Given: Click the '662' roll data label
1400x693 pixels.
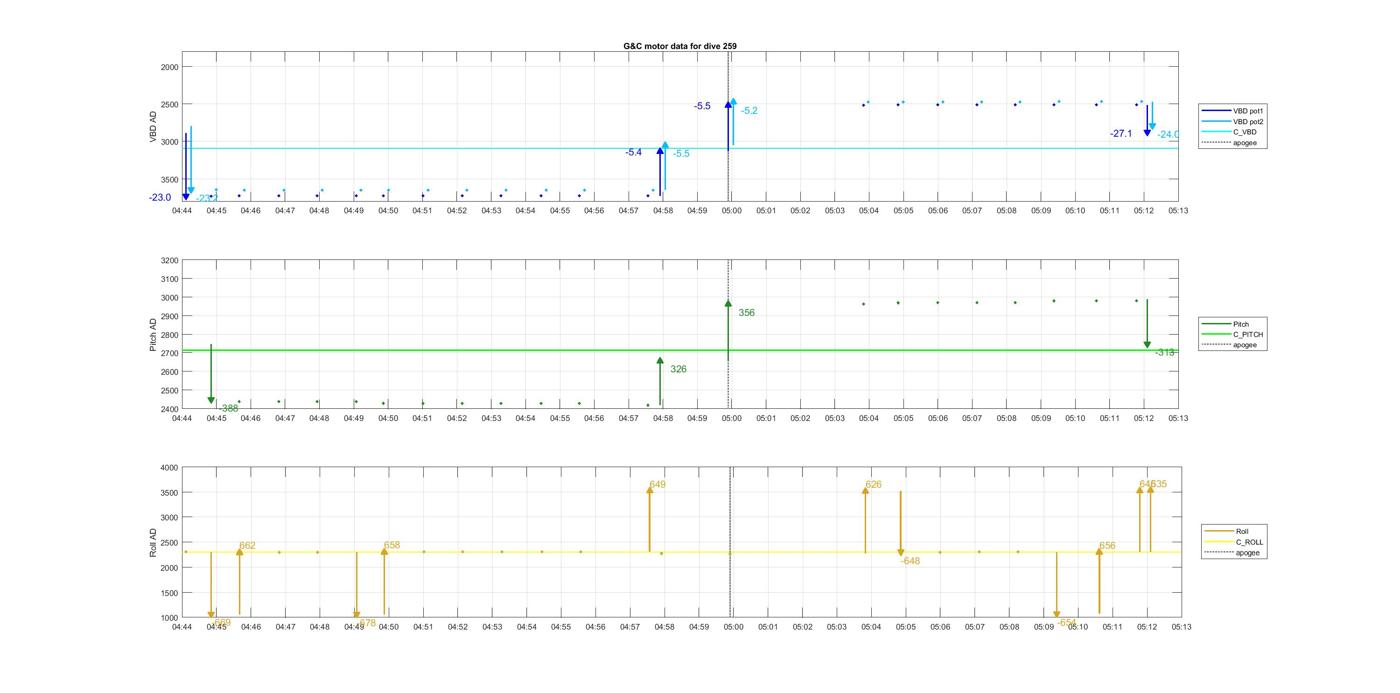Looking at the screenshot, I should (247, 546).
